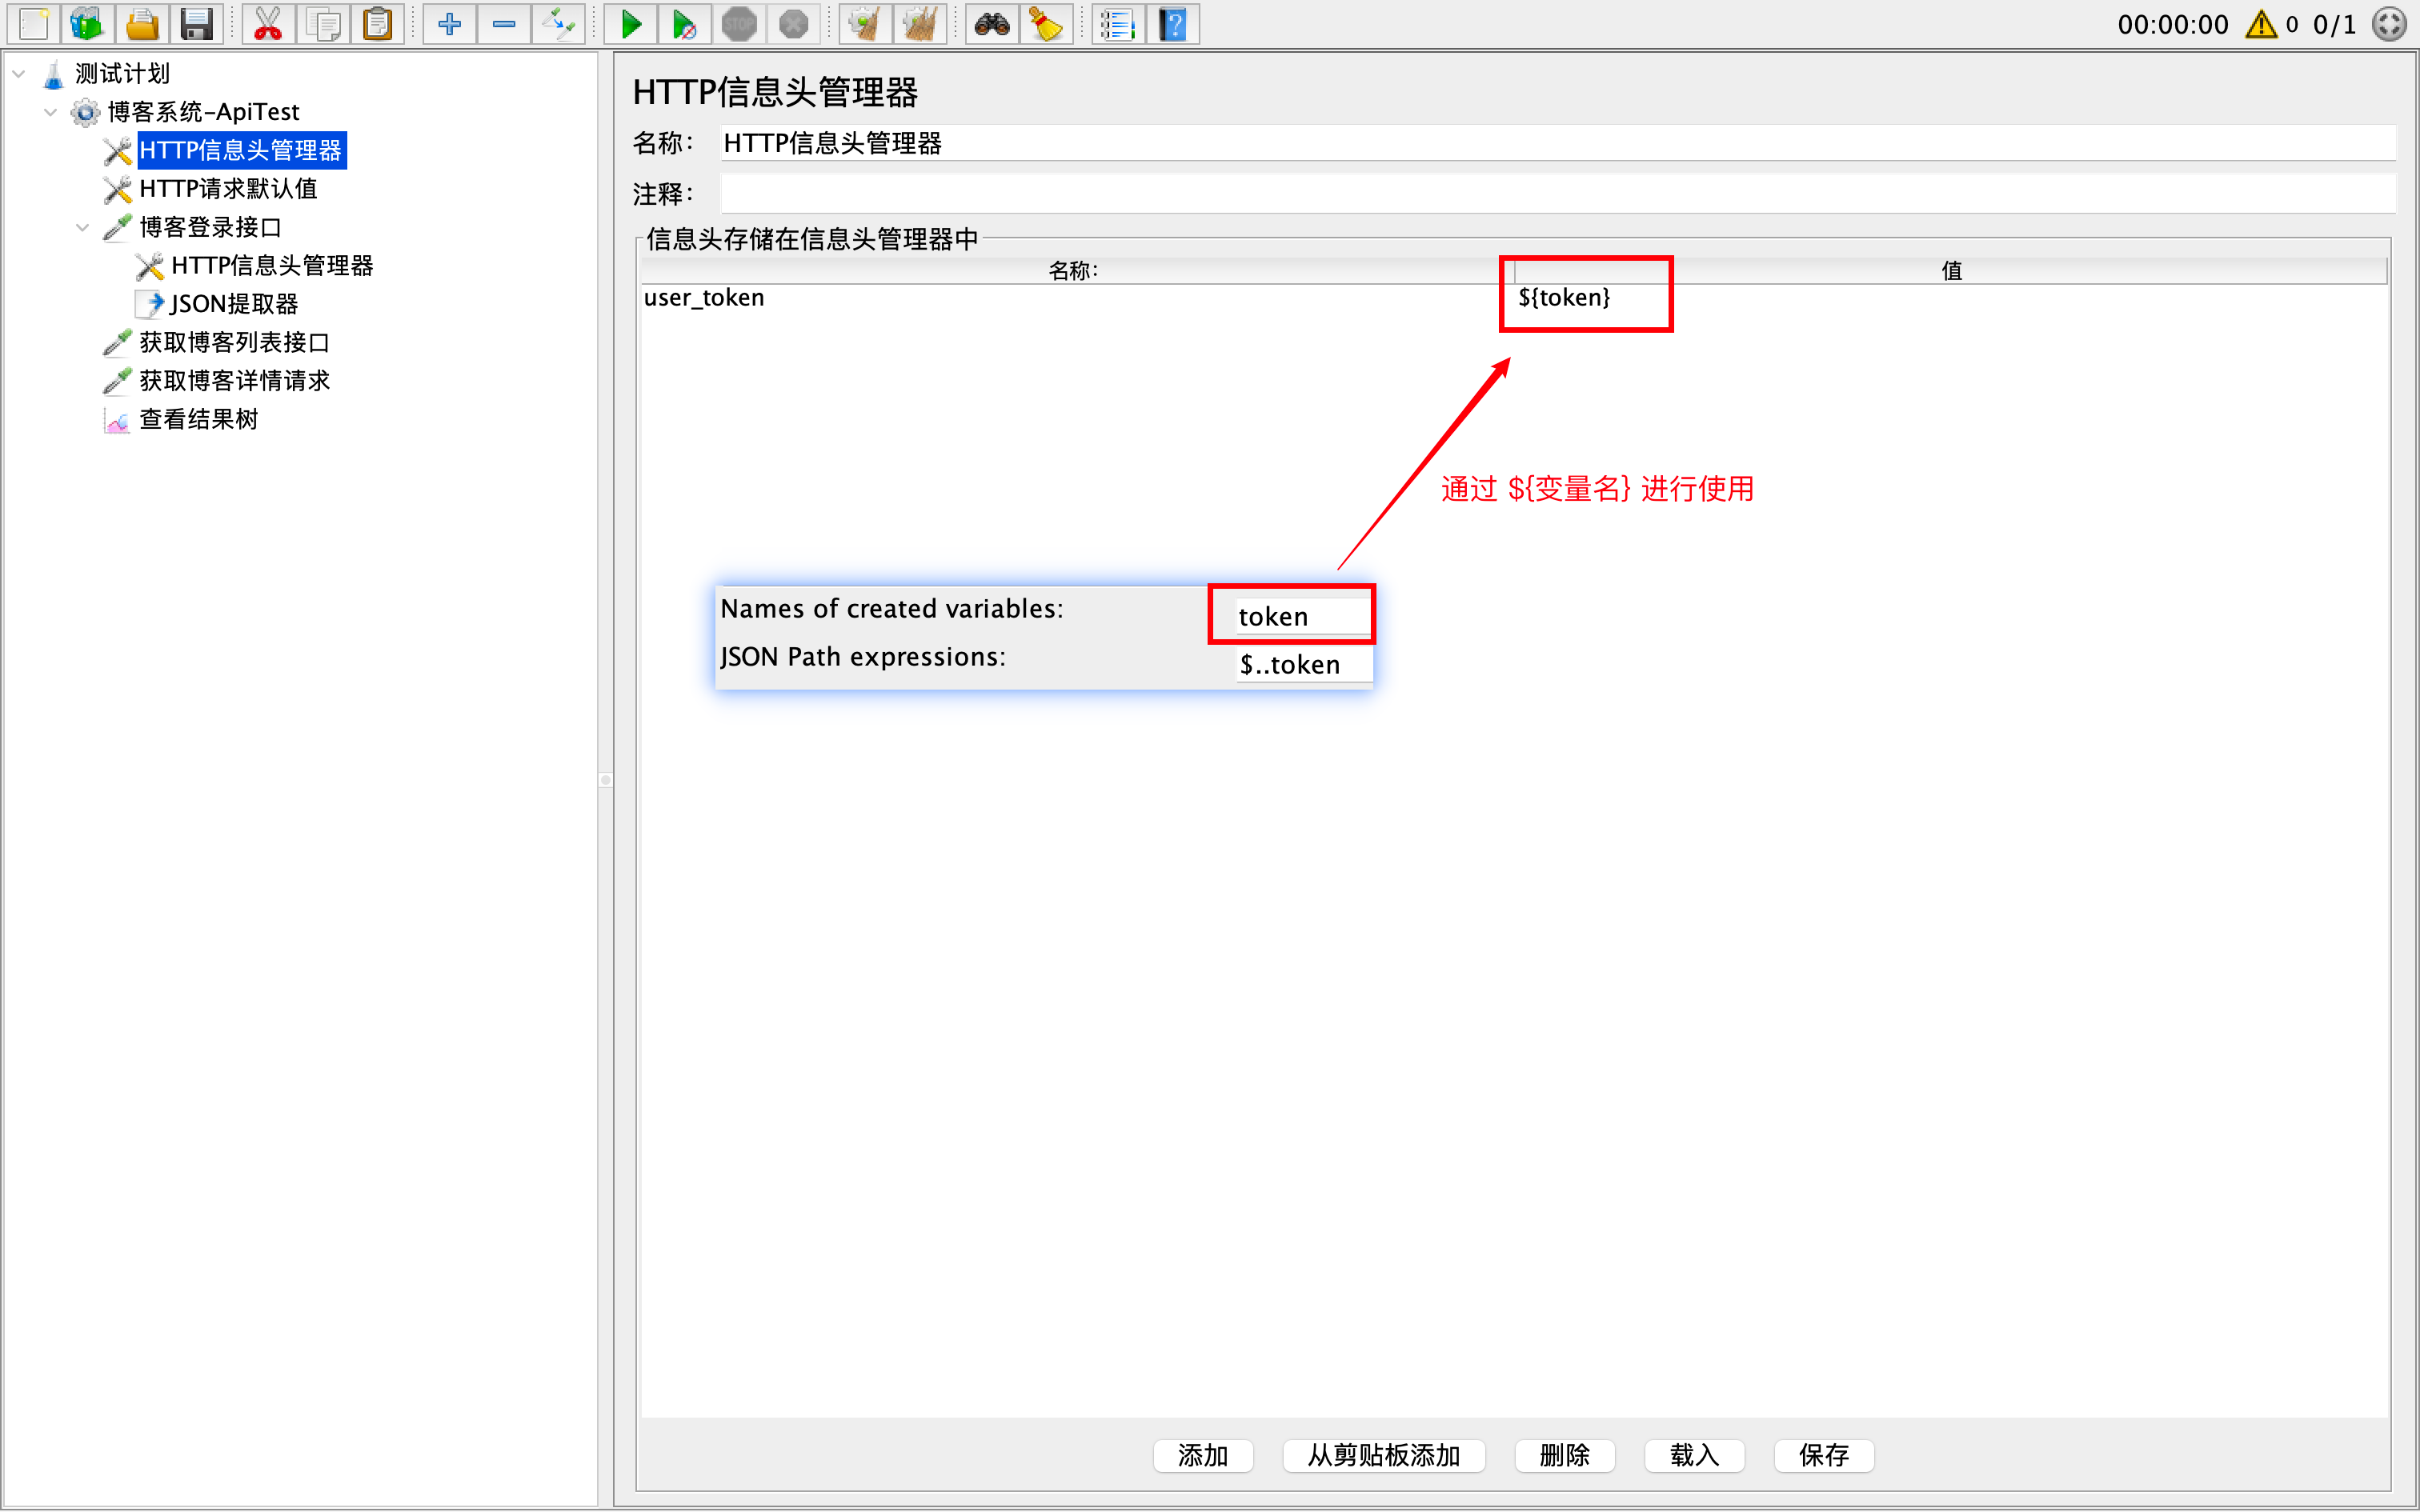The image size is (2420, 1512).
Task: Click the Expand all plus icon
Action: coord(450,24)
